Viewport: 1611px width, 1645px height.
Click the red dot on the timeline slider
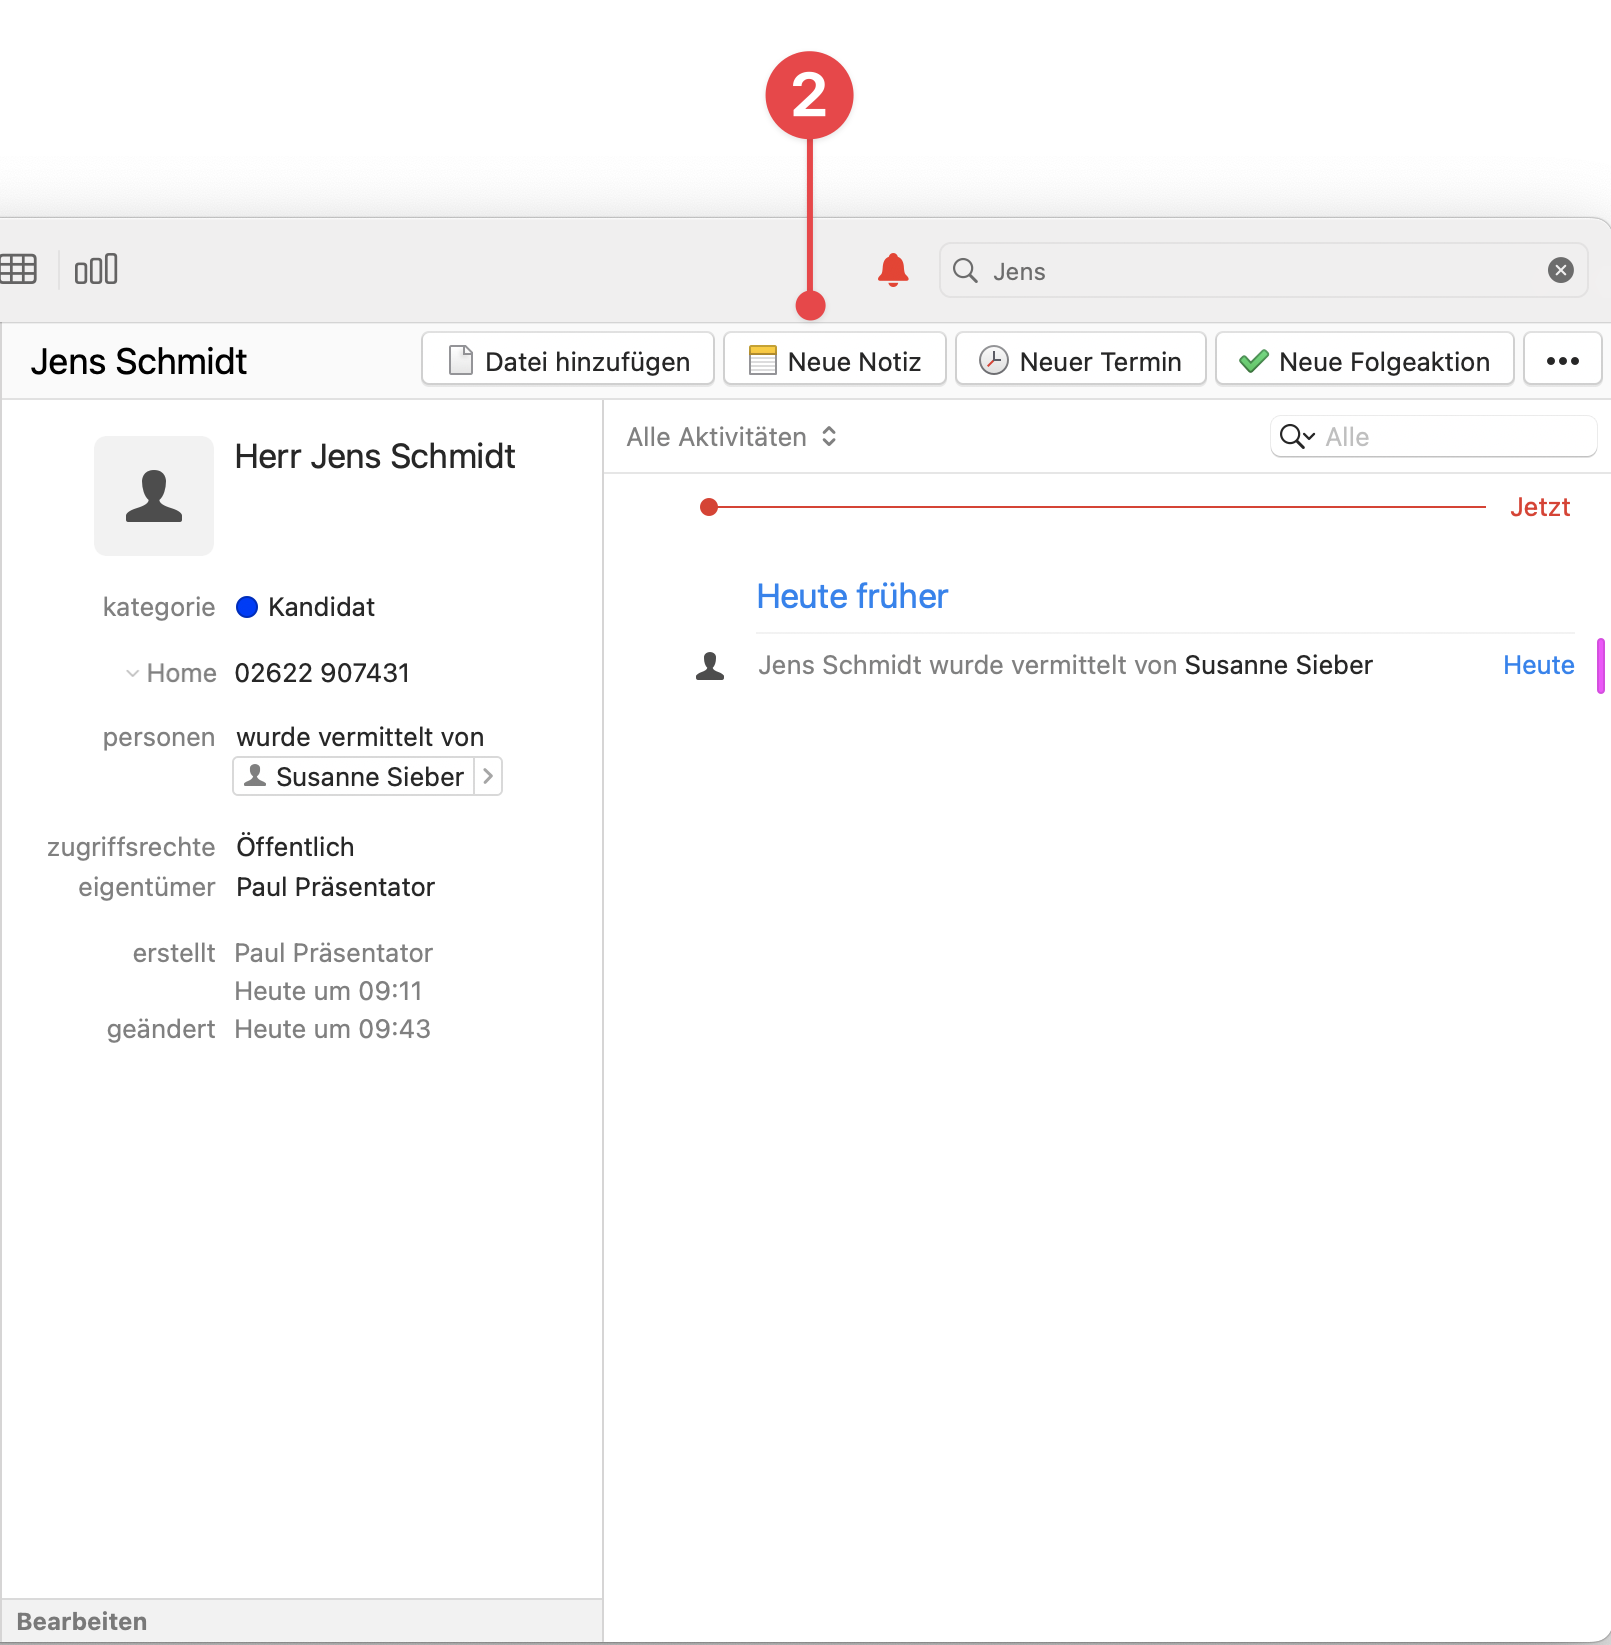click(710, 507)
